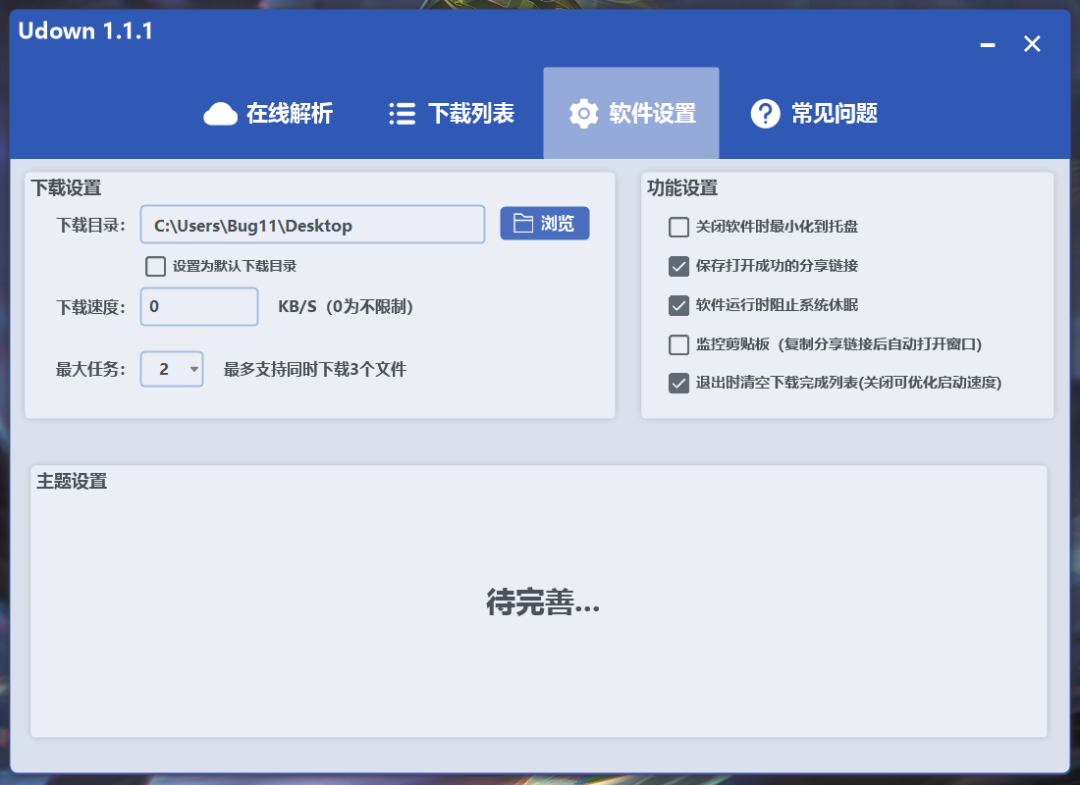1080x785 pixels.
Task: Click the cloud icon for 在线解析
Action: point(220,114)
